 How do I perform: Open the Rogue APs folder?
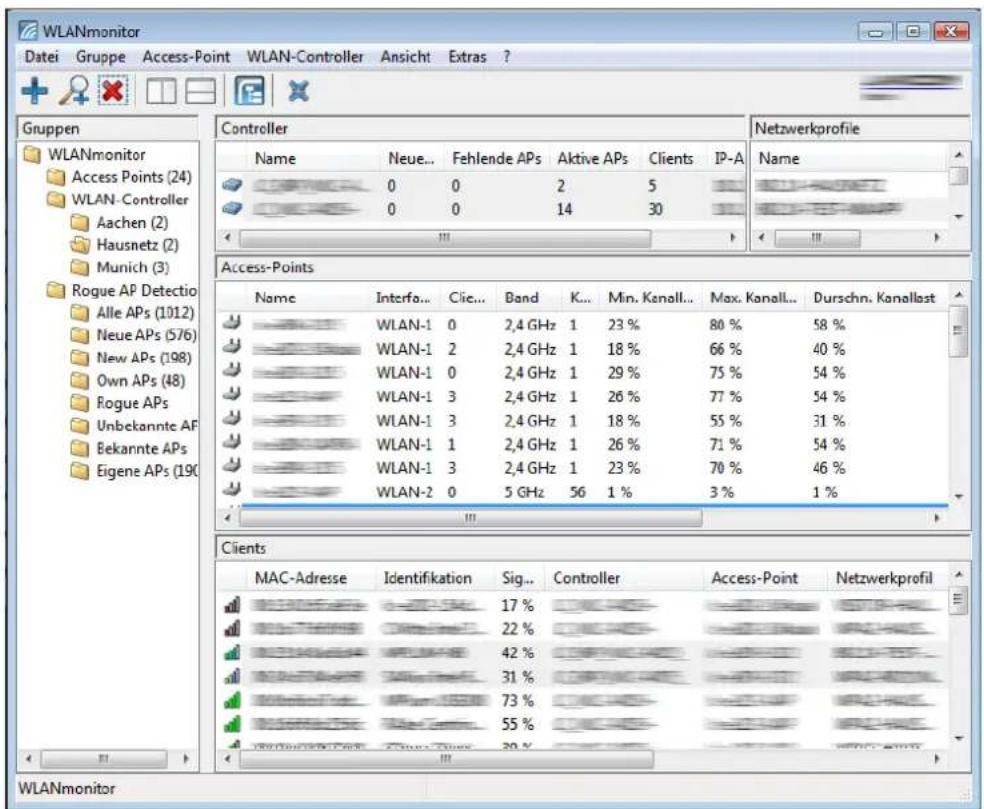[120, 403]
